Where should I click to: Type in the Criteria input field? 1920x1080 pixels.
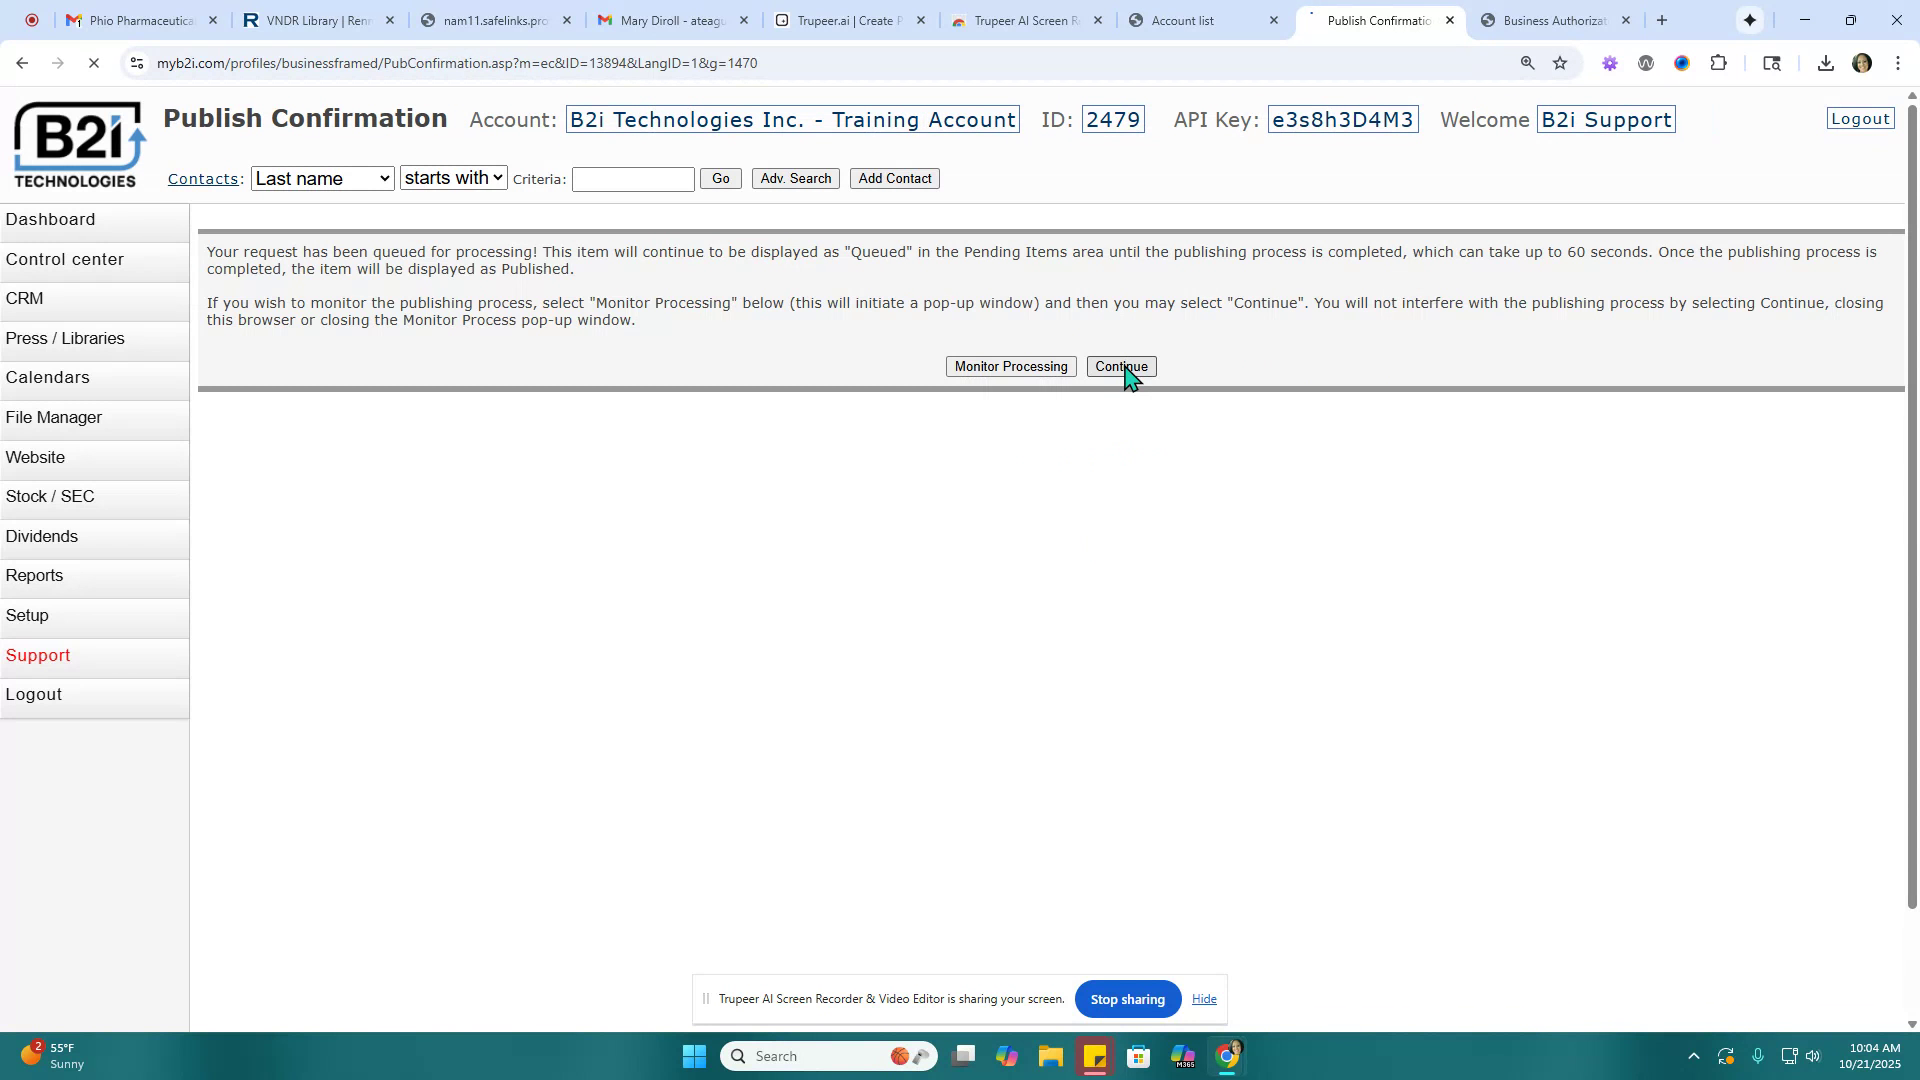click(631, 179)
